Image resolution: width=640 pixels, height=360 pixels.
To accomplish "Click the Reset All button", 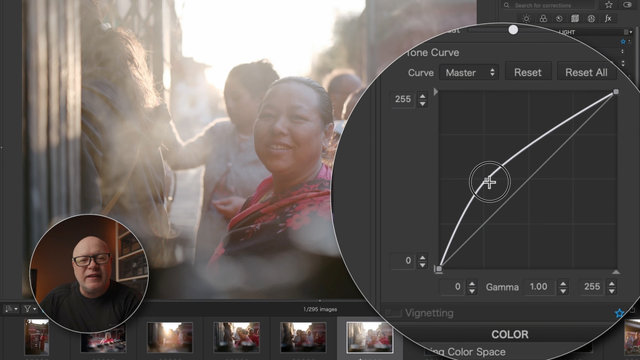I will click(586, 72).
